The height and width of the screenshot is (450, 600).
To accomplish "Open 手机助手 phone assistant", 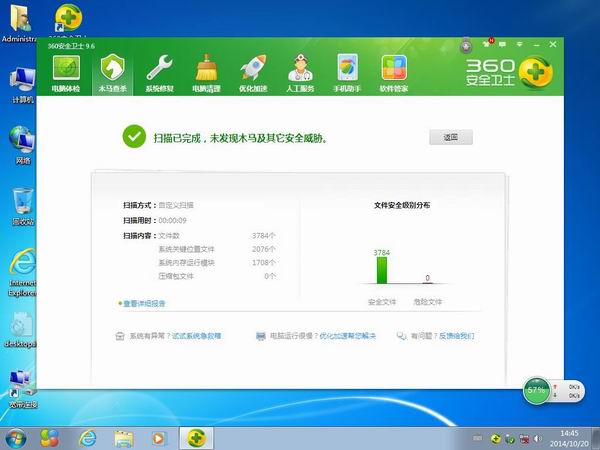I will (347, 74).
